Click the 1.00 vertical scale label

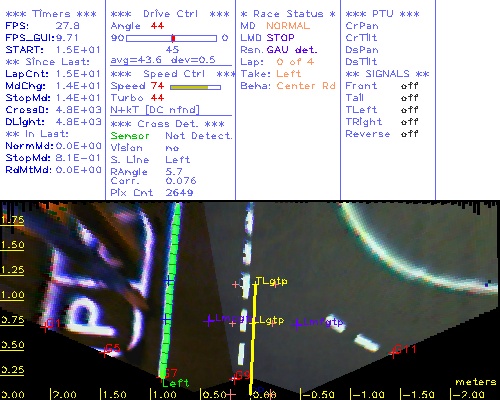click(12, 295)
